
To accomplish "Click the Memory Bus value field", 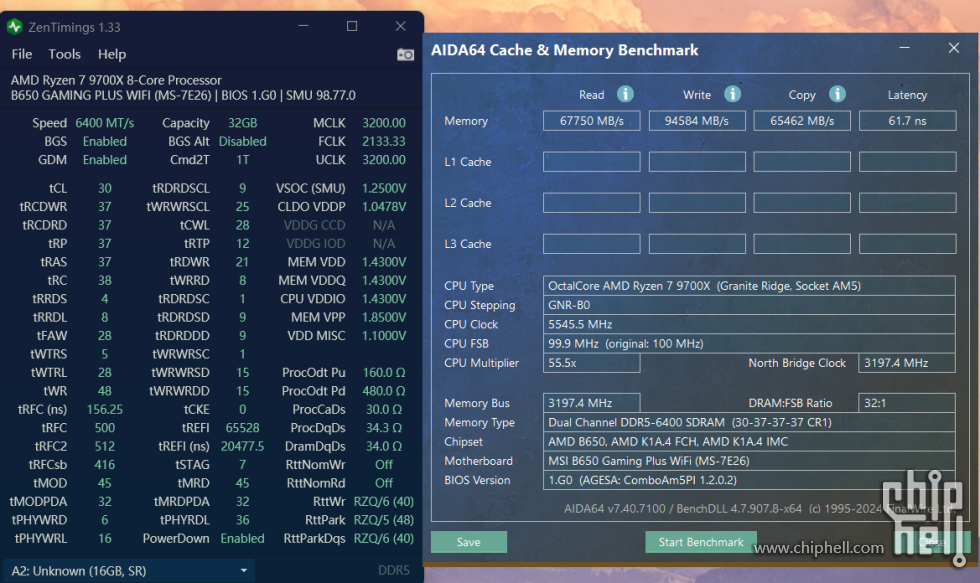I will [591, 403].
